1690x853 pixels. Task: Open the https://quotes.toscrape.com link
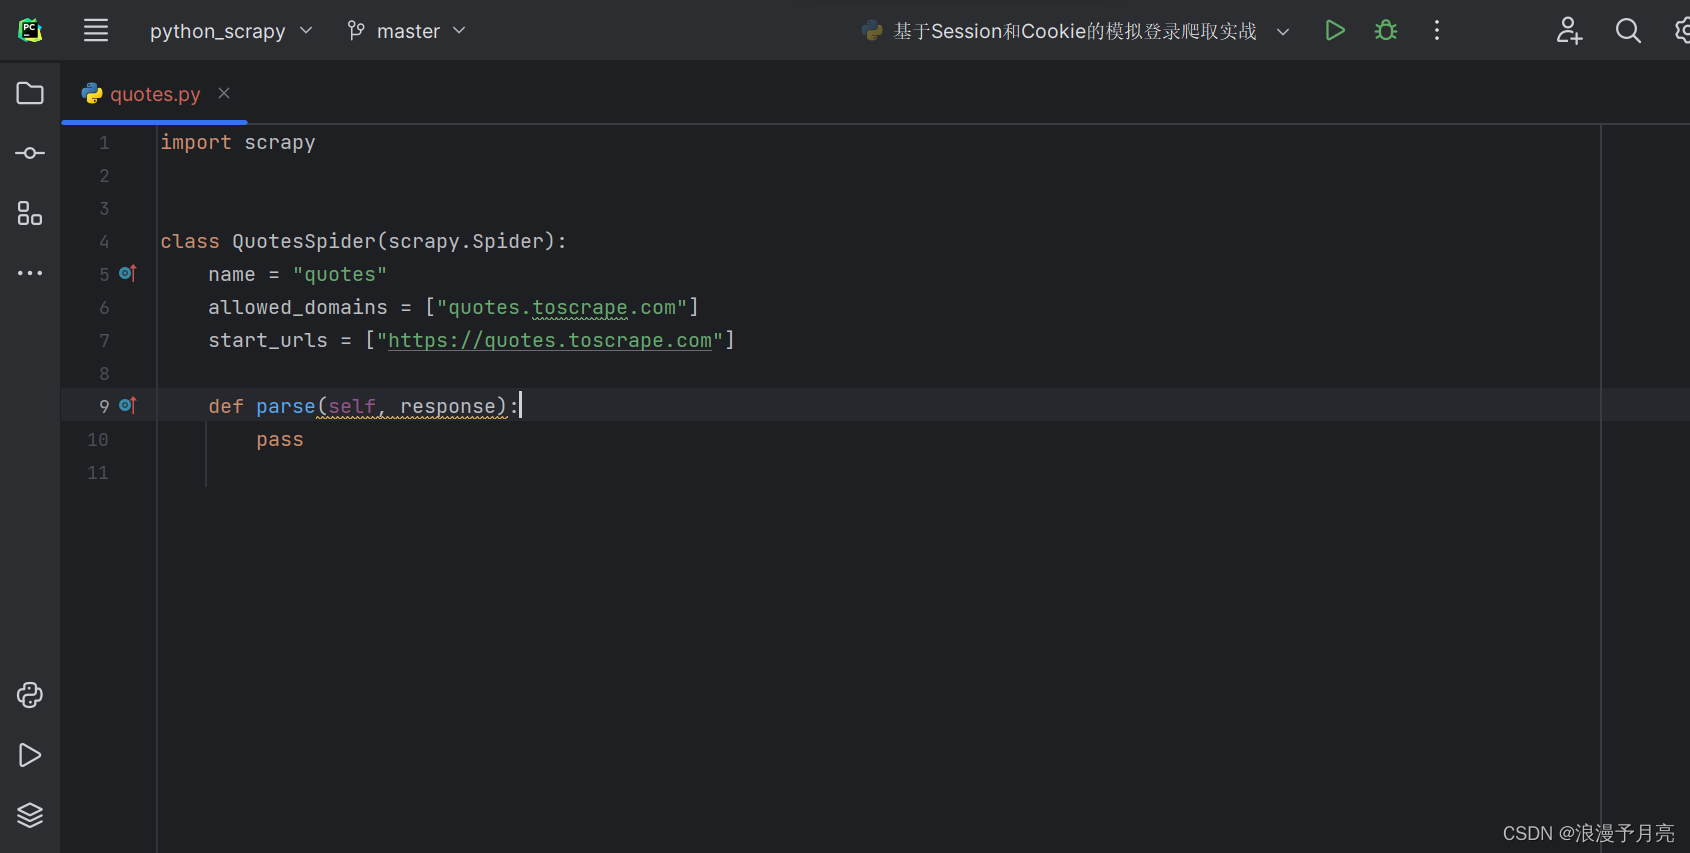click(x=550, y=340)
